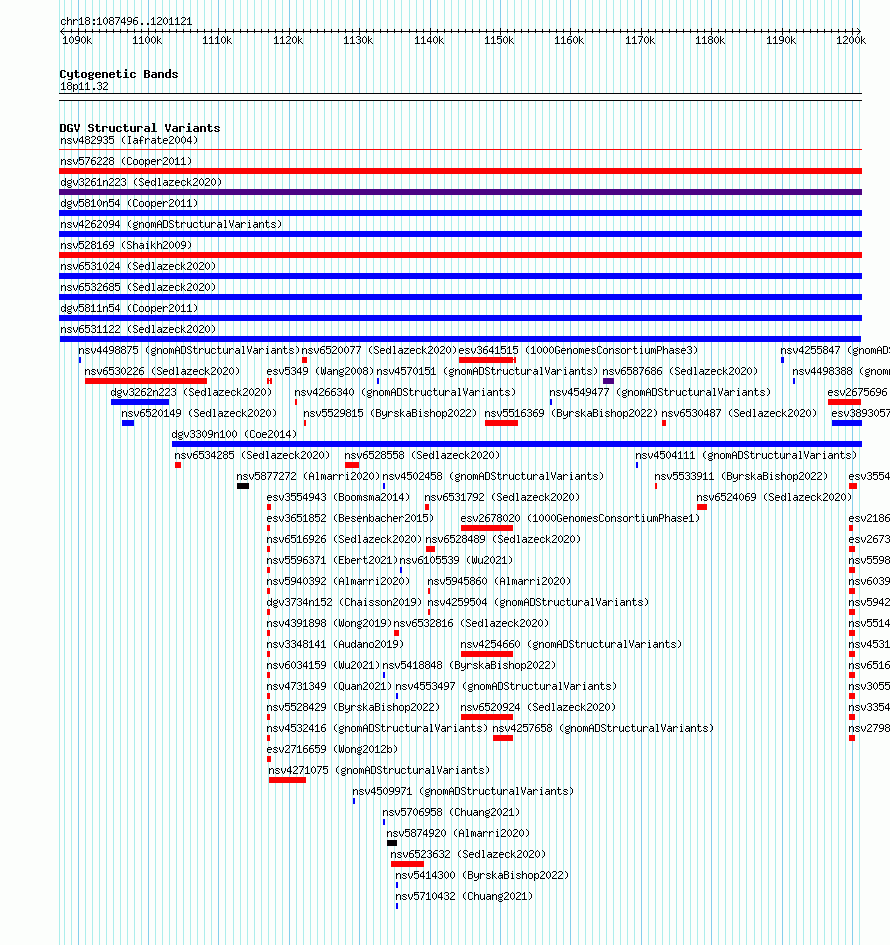Select nsv6534285 (Sedlazeck2020) label
The image size is (890, 945).
coord(252,456)
